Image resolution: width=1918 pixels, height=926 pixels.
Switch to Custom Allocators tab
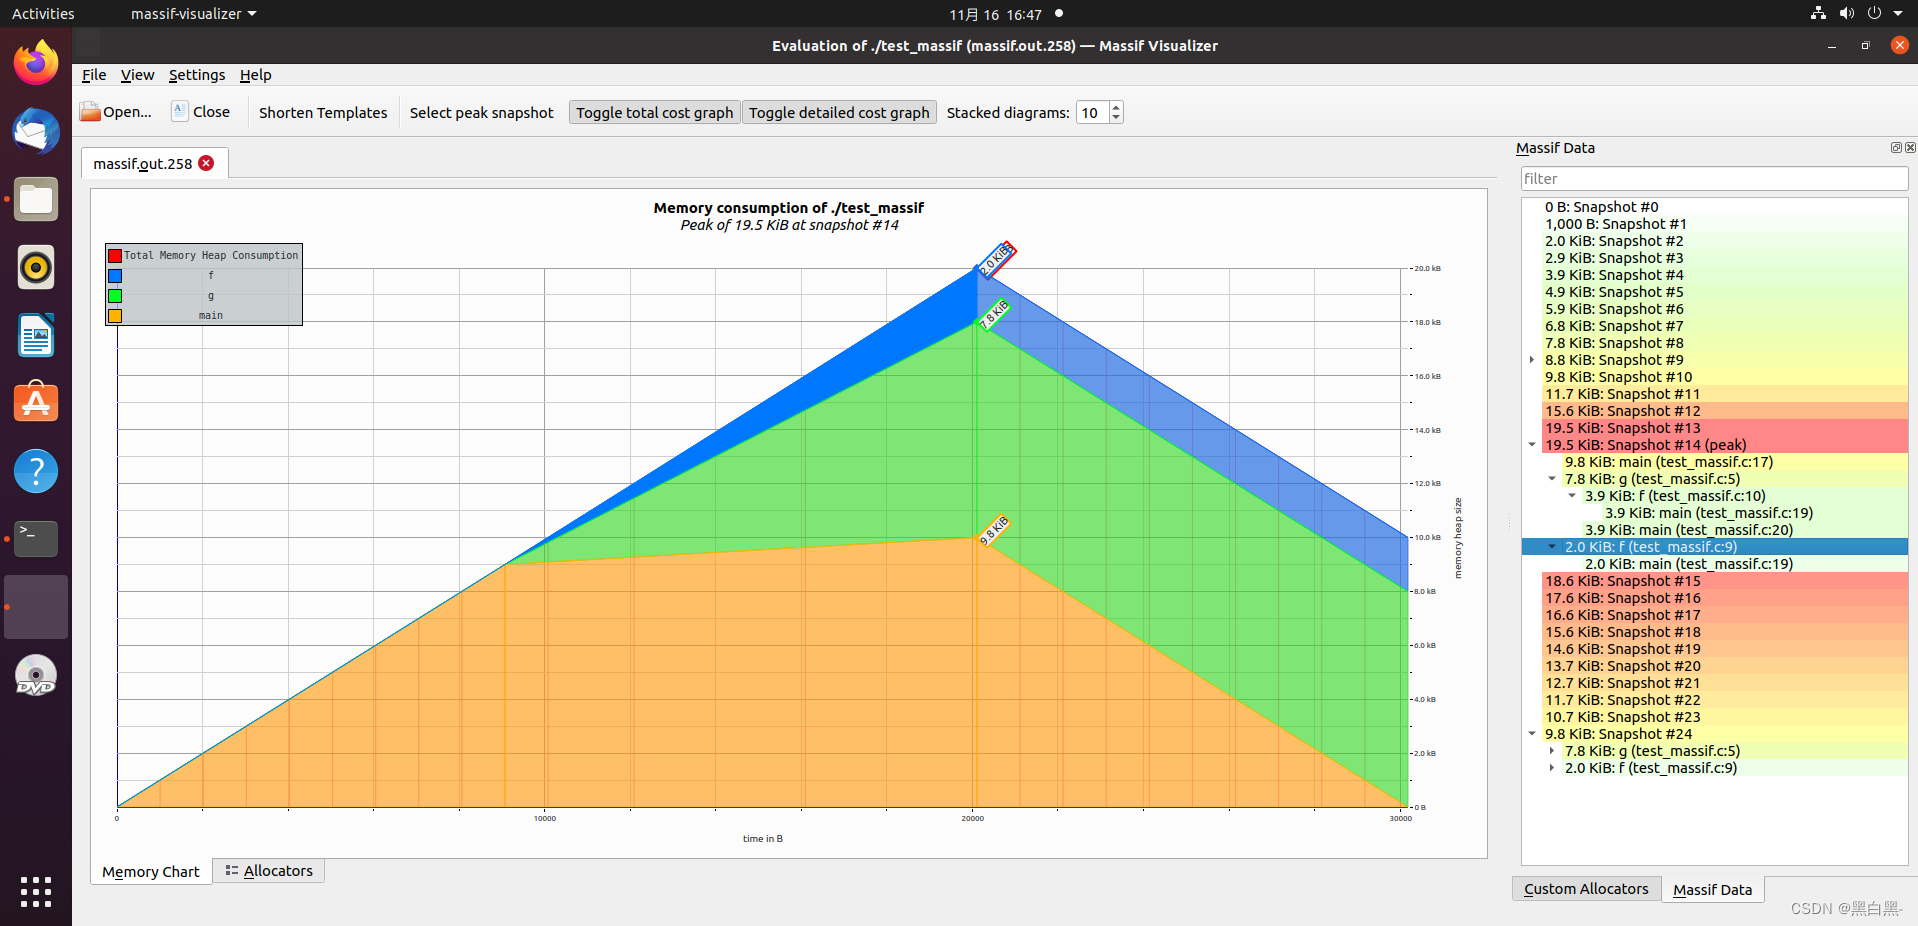pos(1586,889)
